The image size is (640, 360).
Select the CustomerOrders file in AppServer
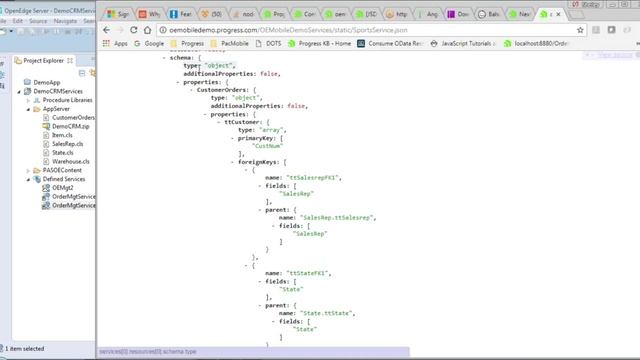click(73, 118)
